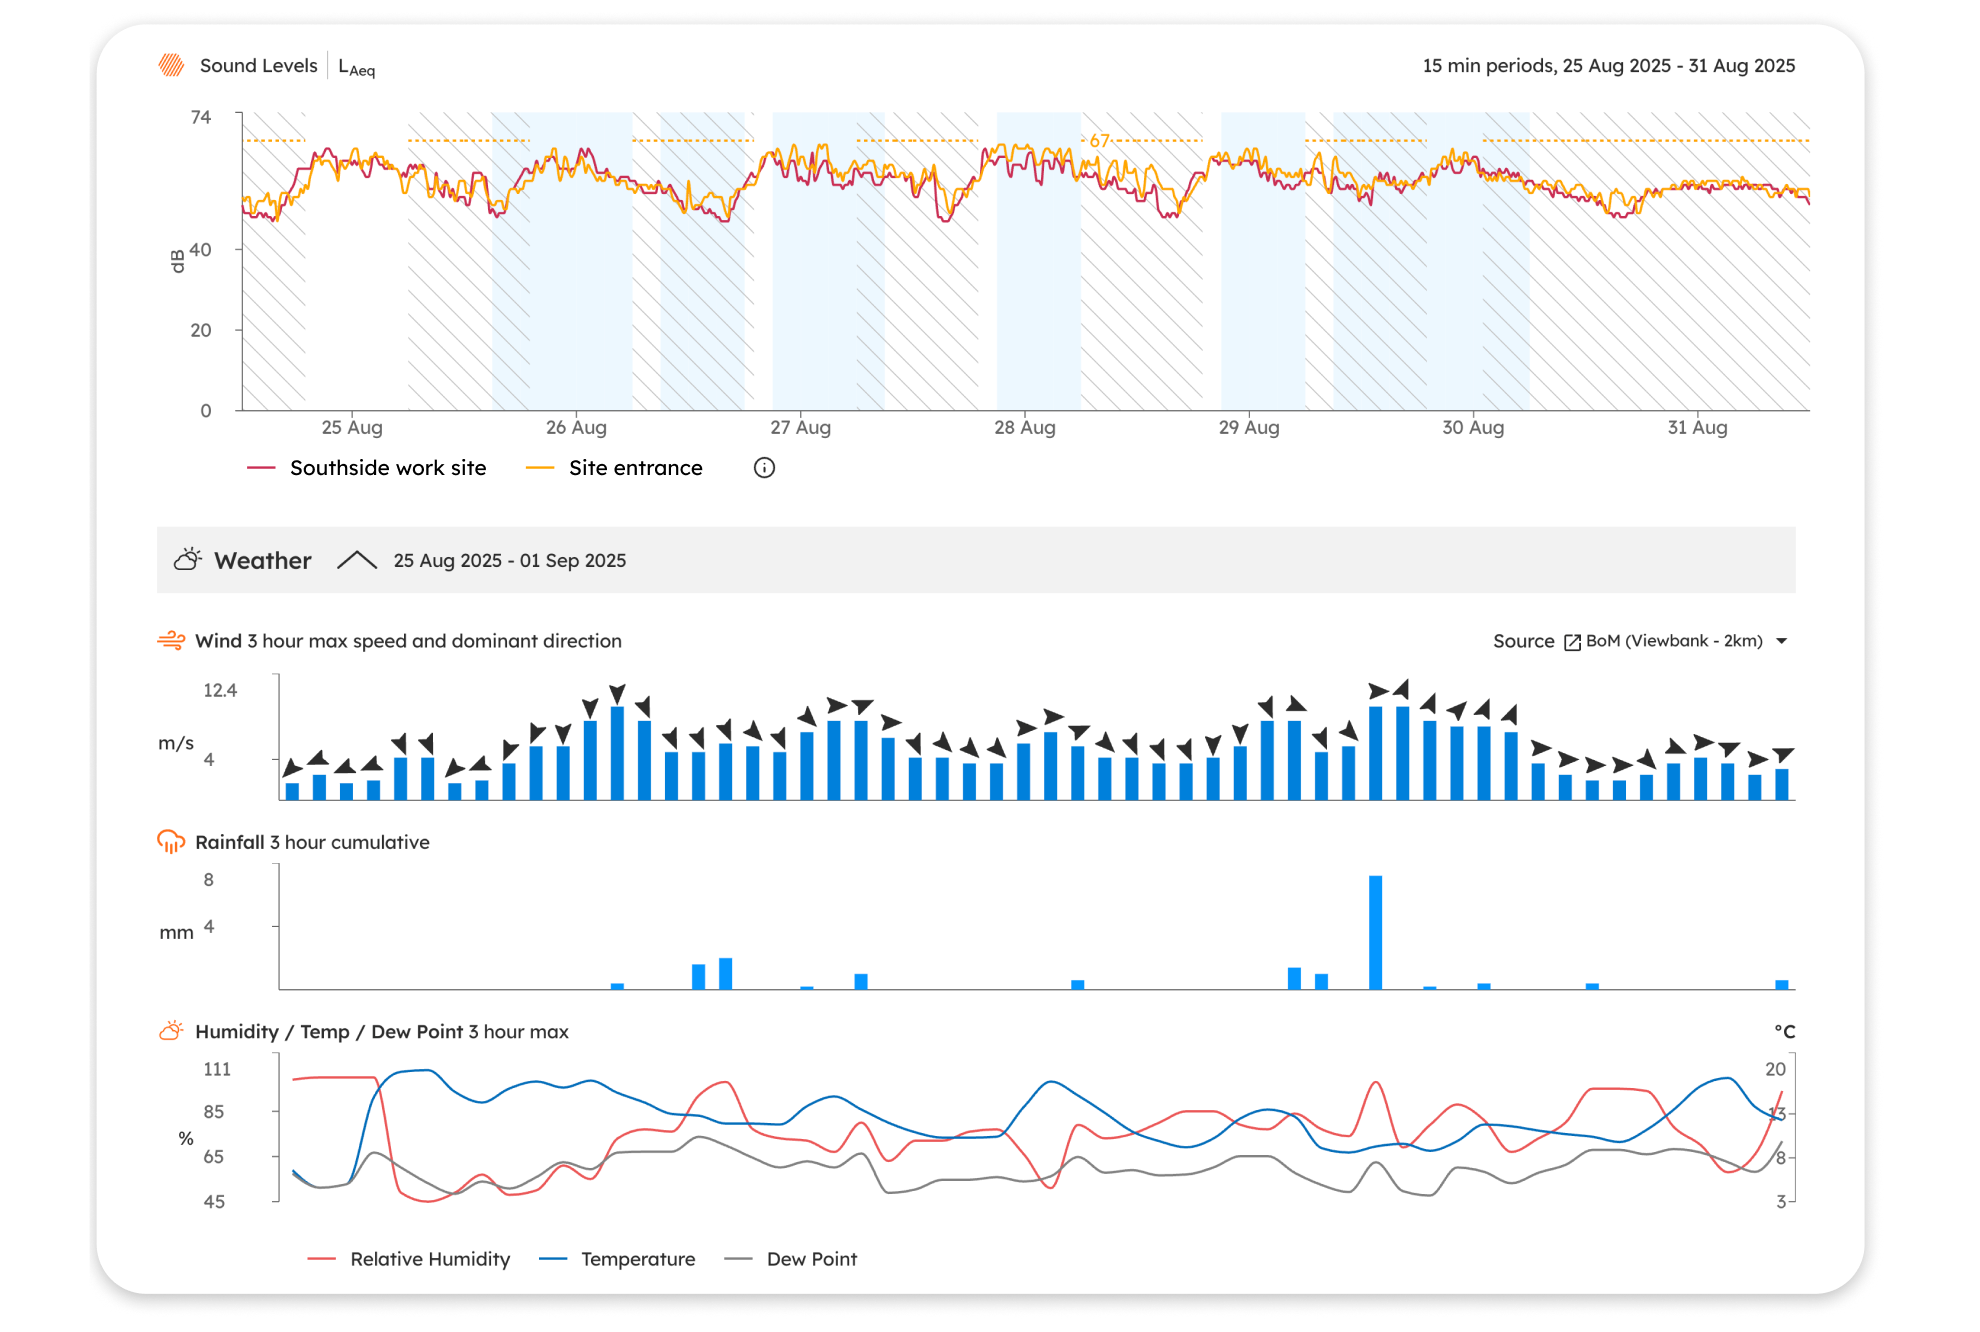
Task: Click the 67 dB limit label
Action: (x=1099, y=141)
